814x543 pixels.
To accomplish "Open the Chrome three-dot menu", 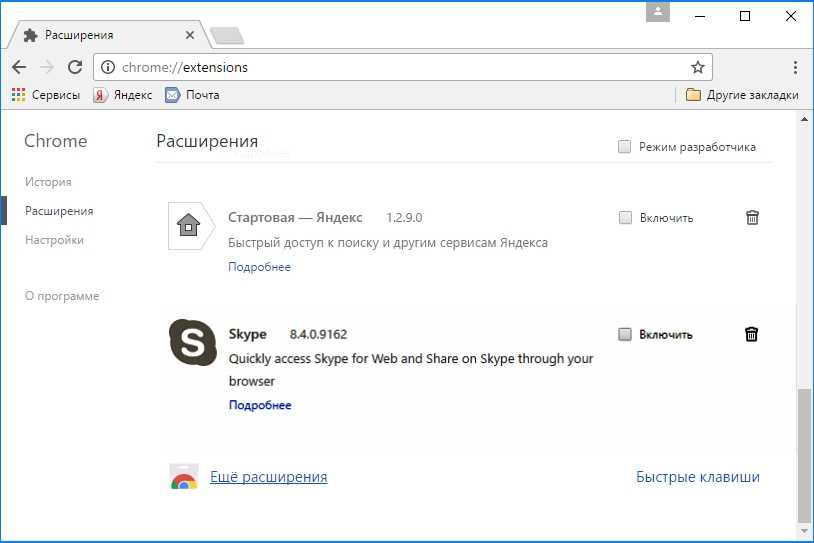I will (795, 67).
